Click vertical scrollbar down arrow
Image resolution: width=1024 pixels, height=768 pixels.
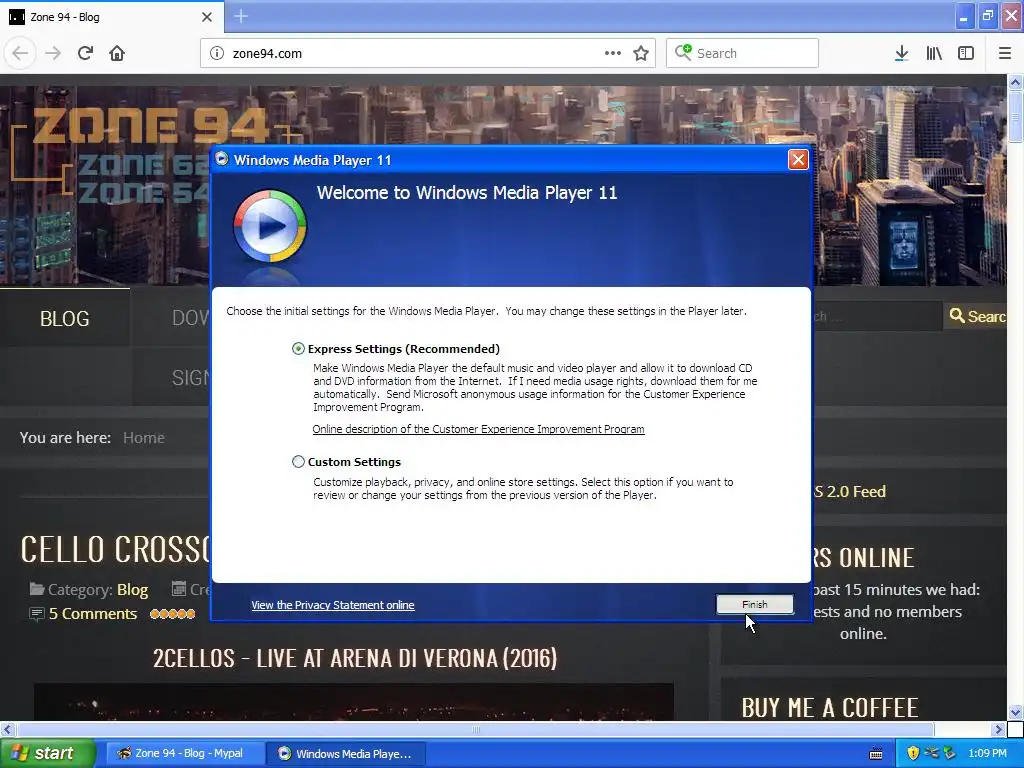click(1015, 712)
